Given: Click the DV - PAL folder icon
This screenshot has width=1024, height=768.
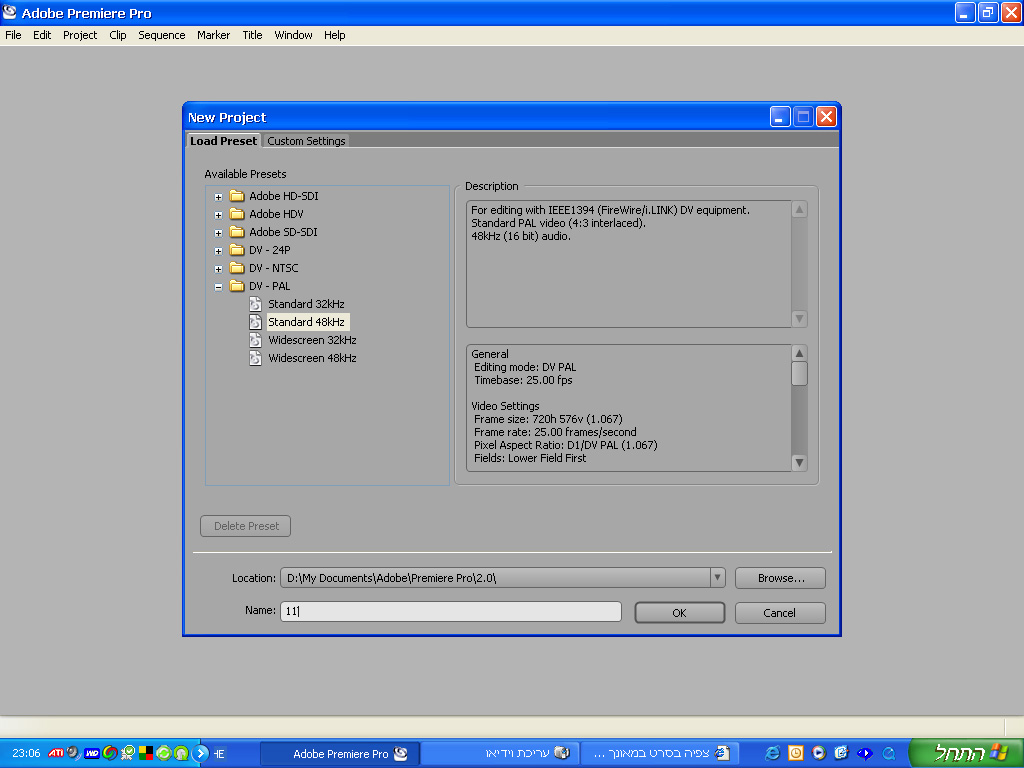Looking at the screenshot, I should [x=237, y=286].
